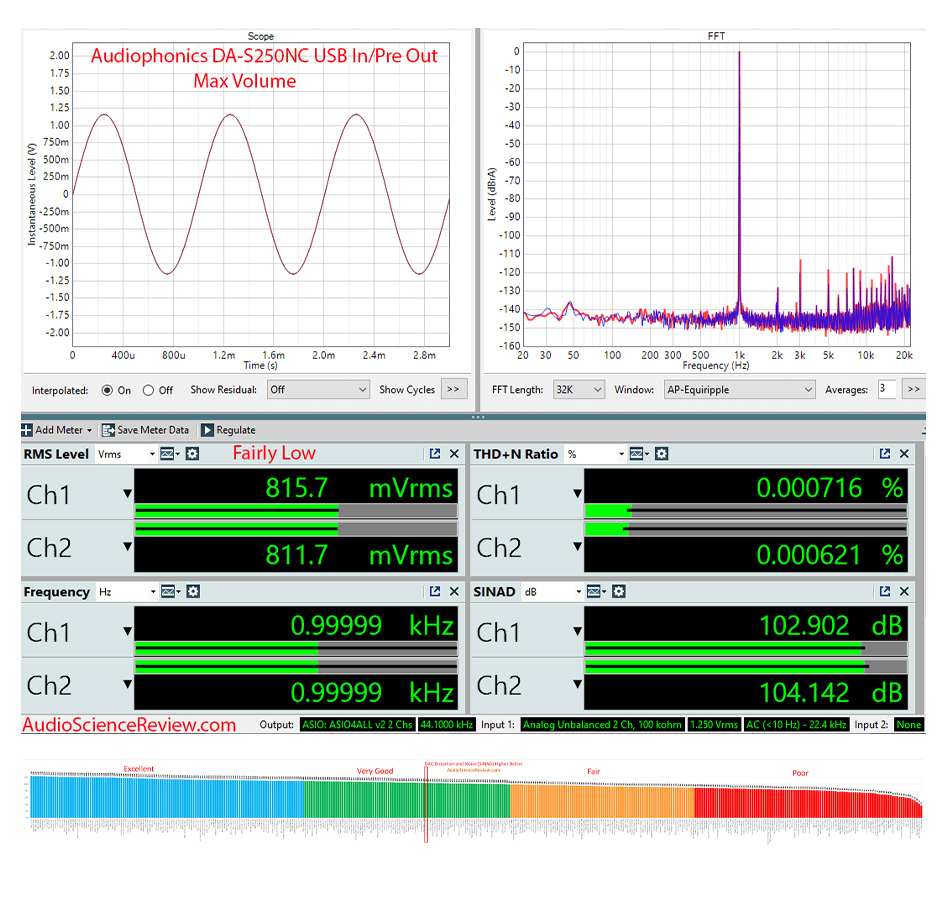The width and height of the screenshot is (947, 900).
Task: Select the Interpolated On radio button
Action: pos(108,390)
